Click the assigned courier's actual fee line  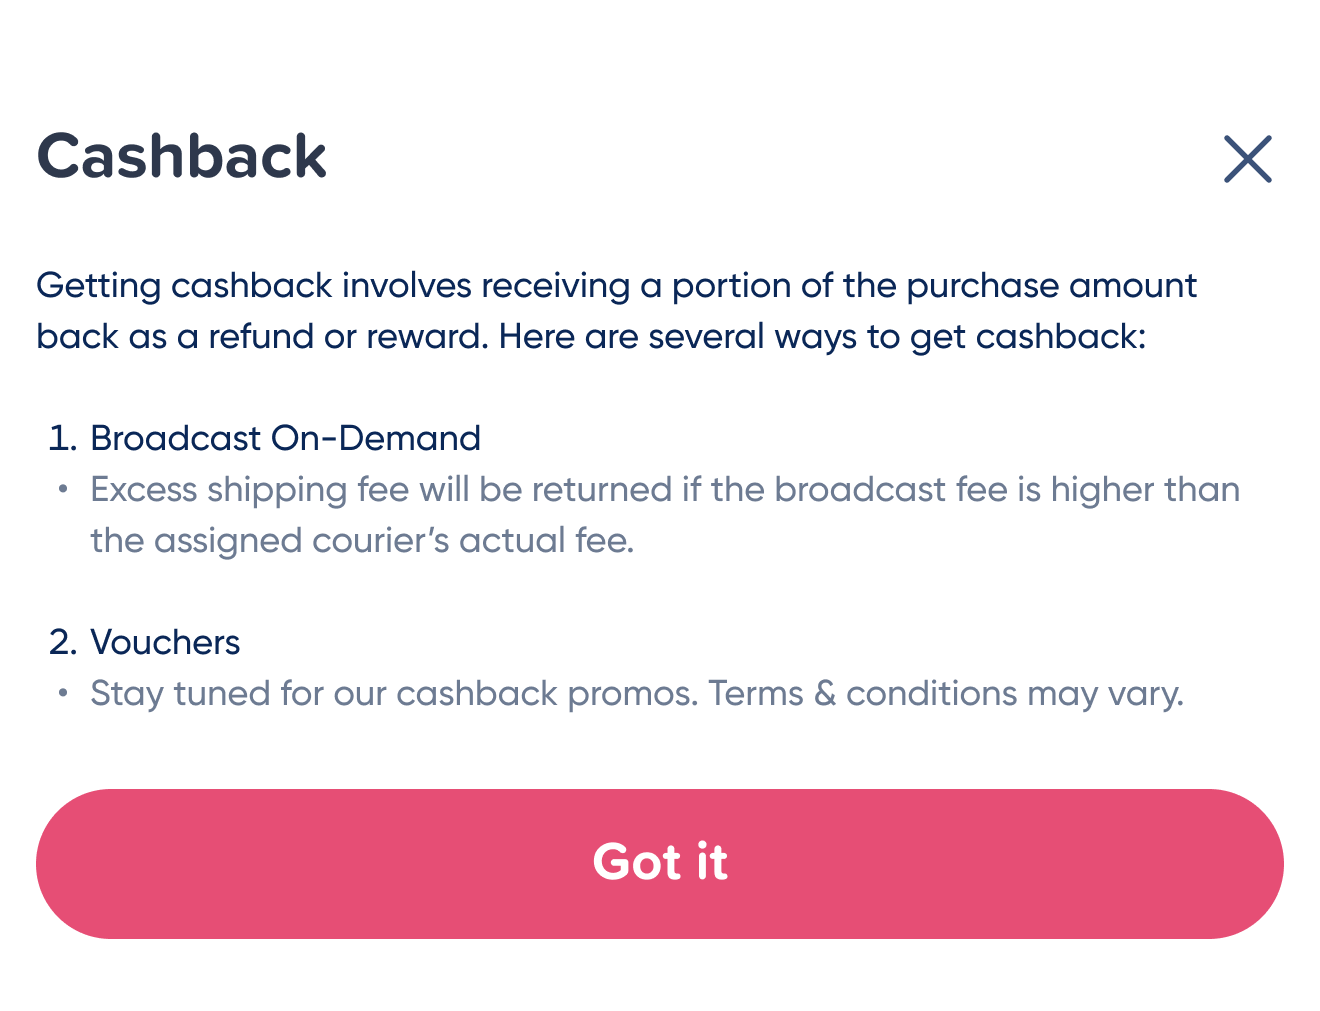[x=362, y=541]
